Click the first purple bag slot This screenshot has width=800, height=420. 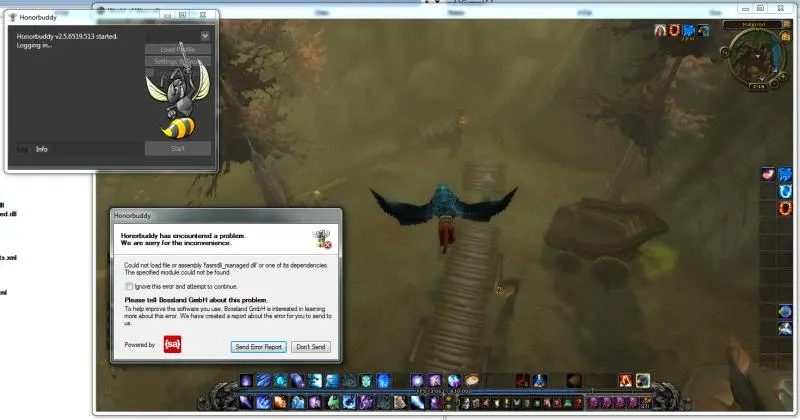pos(593,403)
